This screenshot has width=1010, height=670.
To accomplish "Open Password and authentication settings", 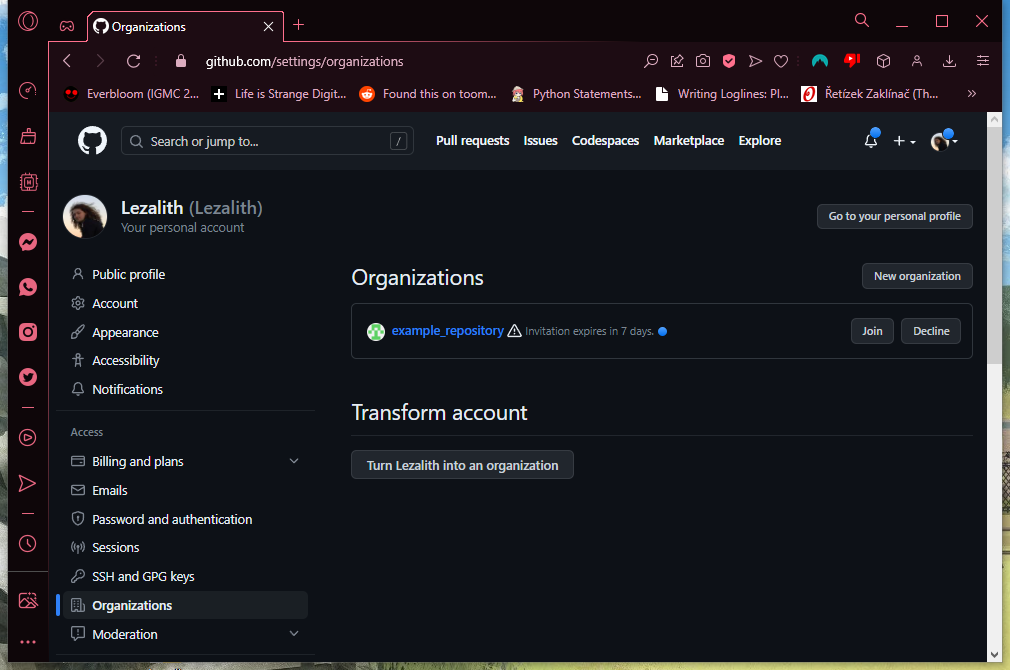I will pyautogui.click(x=172, y=519).
